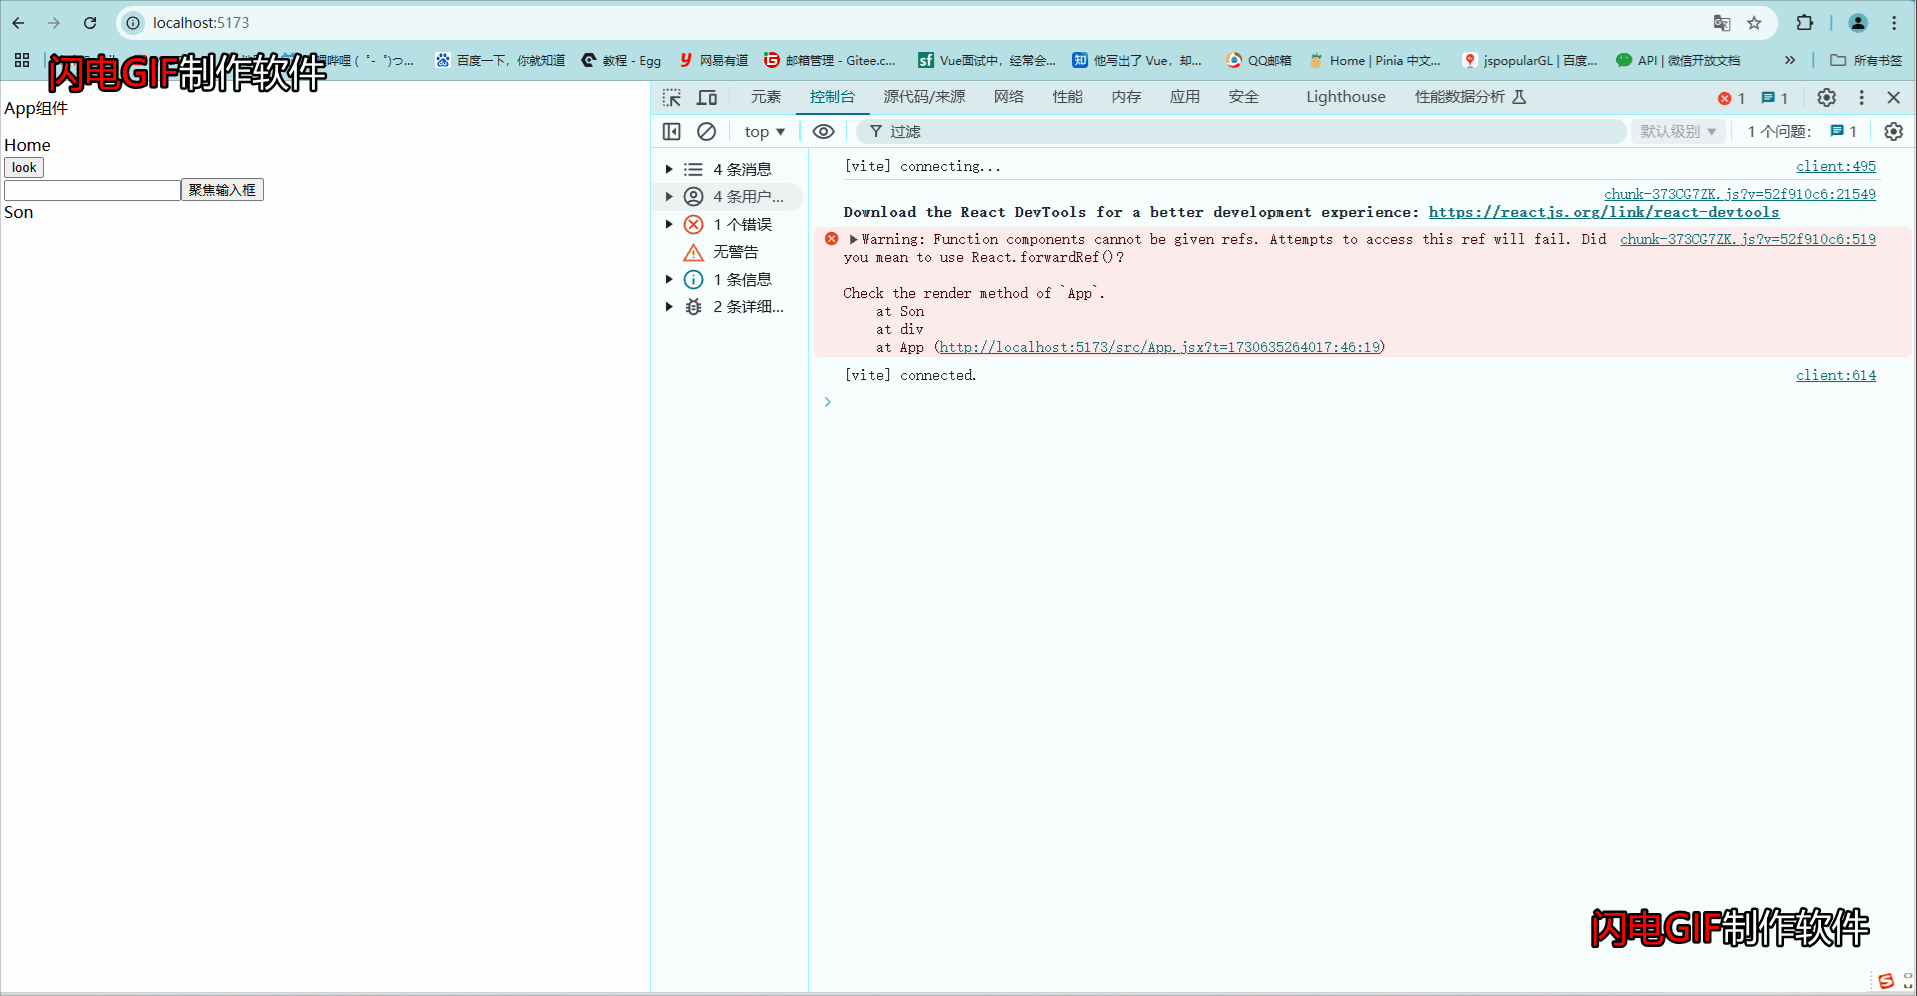Open the Lighthouse tab
The height and width of the screenshot is (996, 1917).
tap(1346, 97)
